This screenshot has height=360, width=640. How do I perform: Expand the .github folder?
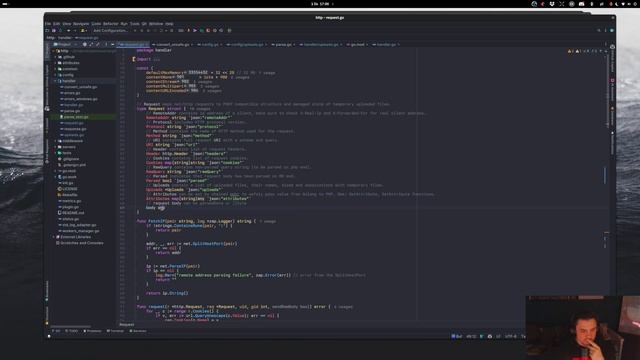[56, 57]
